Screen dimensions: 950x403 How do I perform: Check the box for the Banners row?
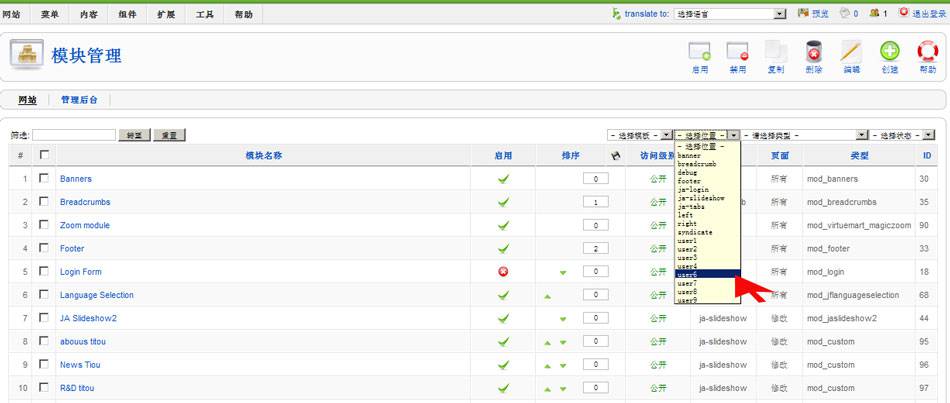pos(44,178)
